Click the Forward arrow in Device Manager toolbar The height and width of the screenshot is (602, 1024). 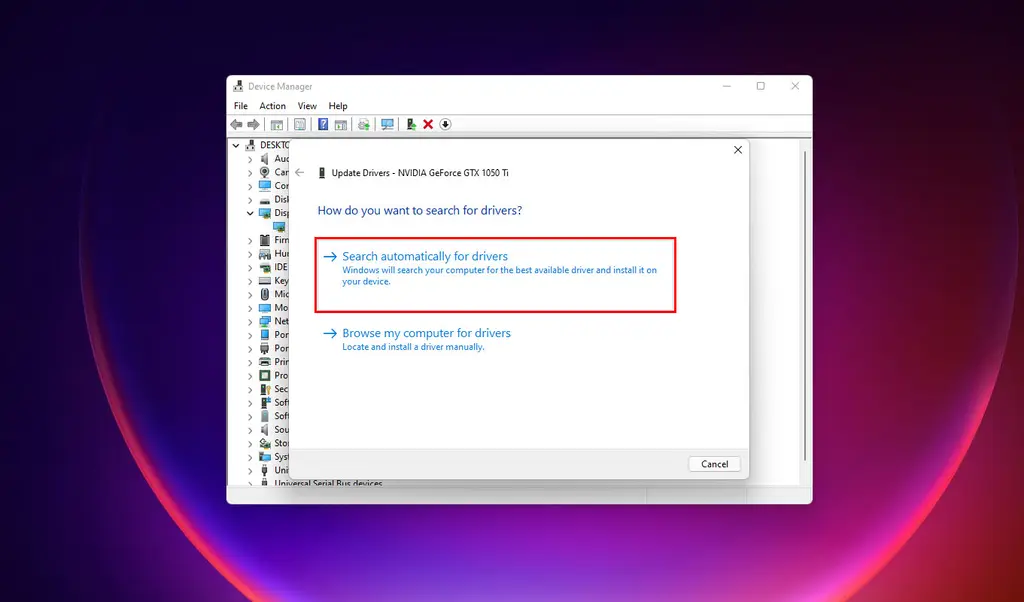coord(253,124)
